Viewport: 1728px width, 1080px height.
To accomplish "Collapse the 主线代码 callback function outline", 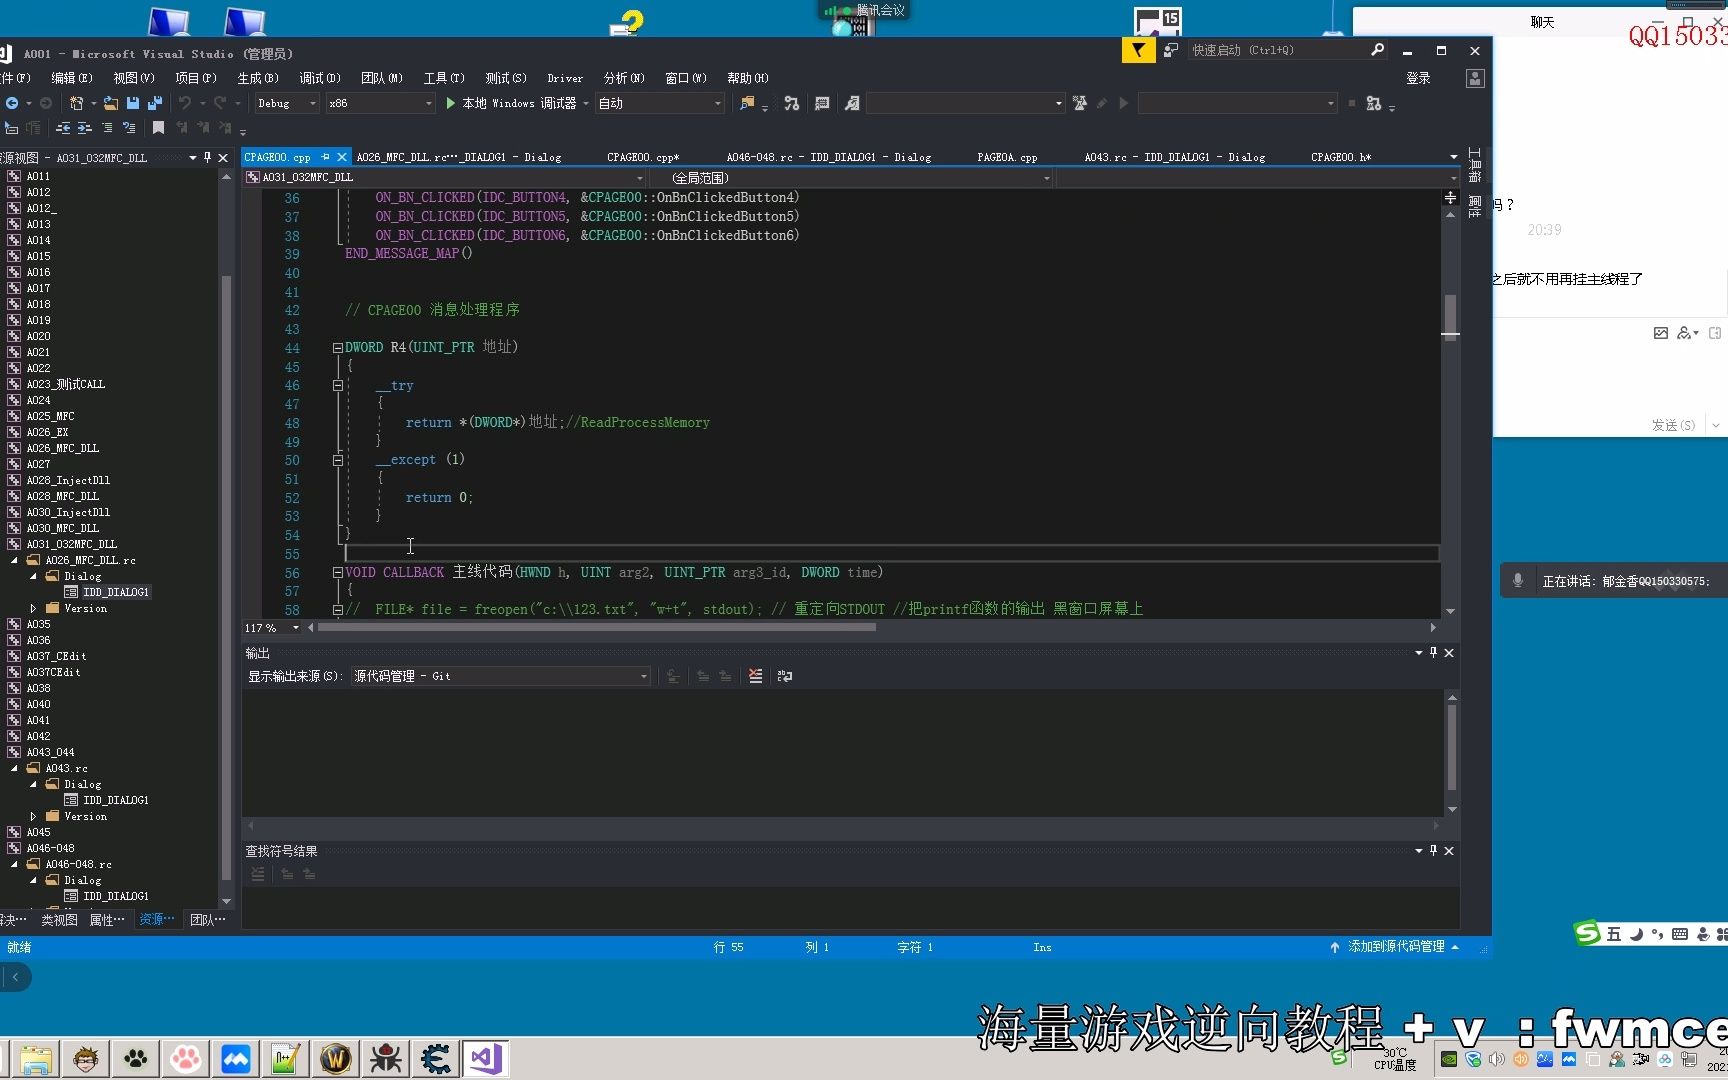I will click(x=338, y=573).
